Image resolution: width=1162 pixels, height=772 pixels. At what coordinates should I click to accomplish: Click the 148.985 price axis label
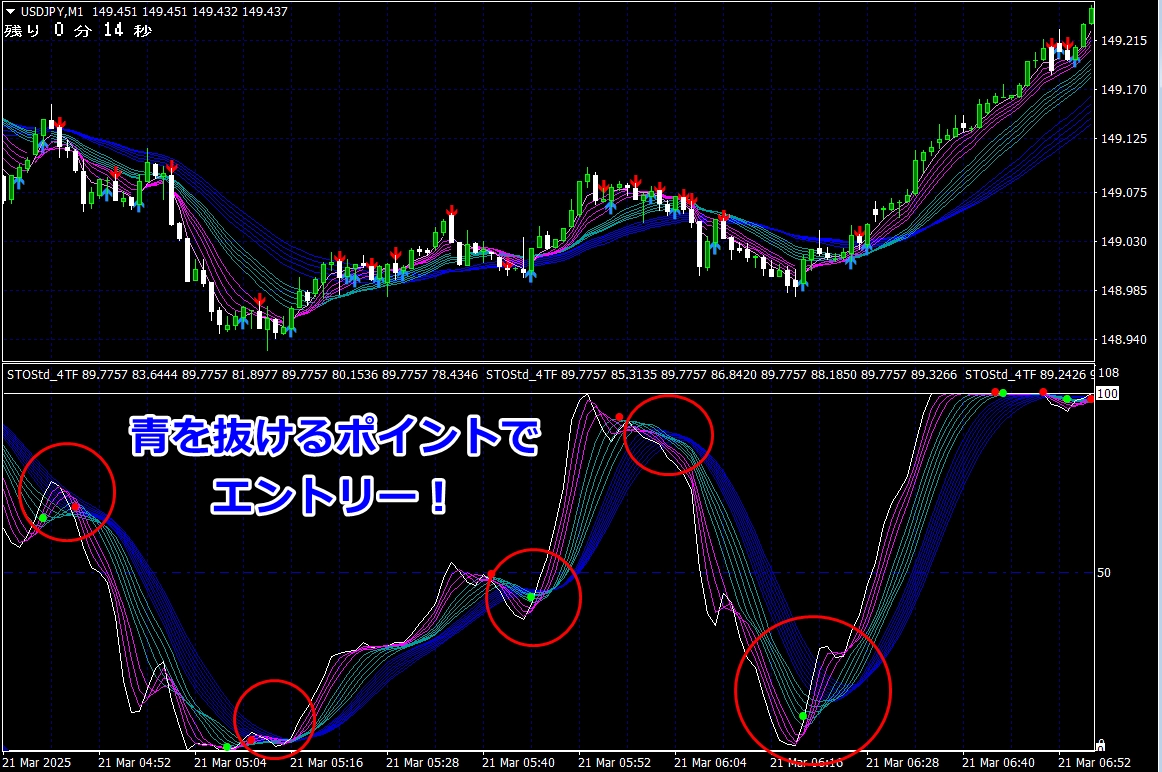[x=1123, y=290]
